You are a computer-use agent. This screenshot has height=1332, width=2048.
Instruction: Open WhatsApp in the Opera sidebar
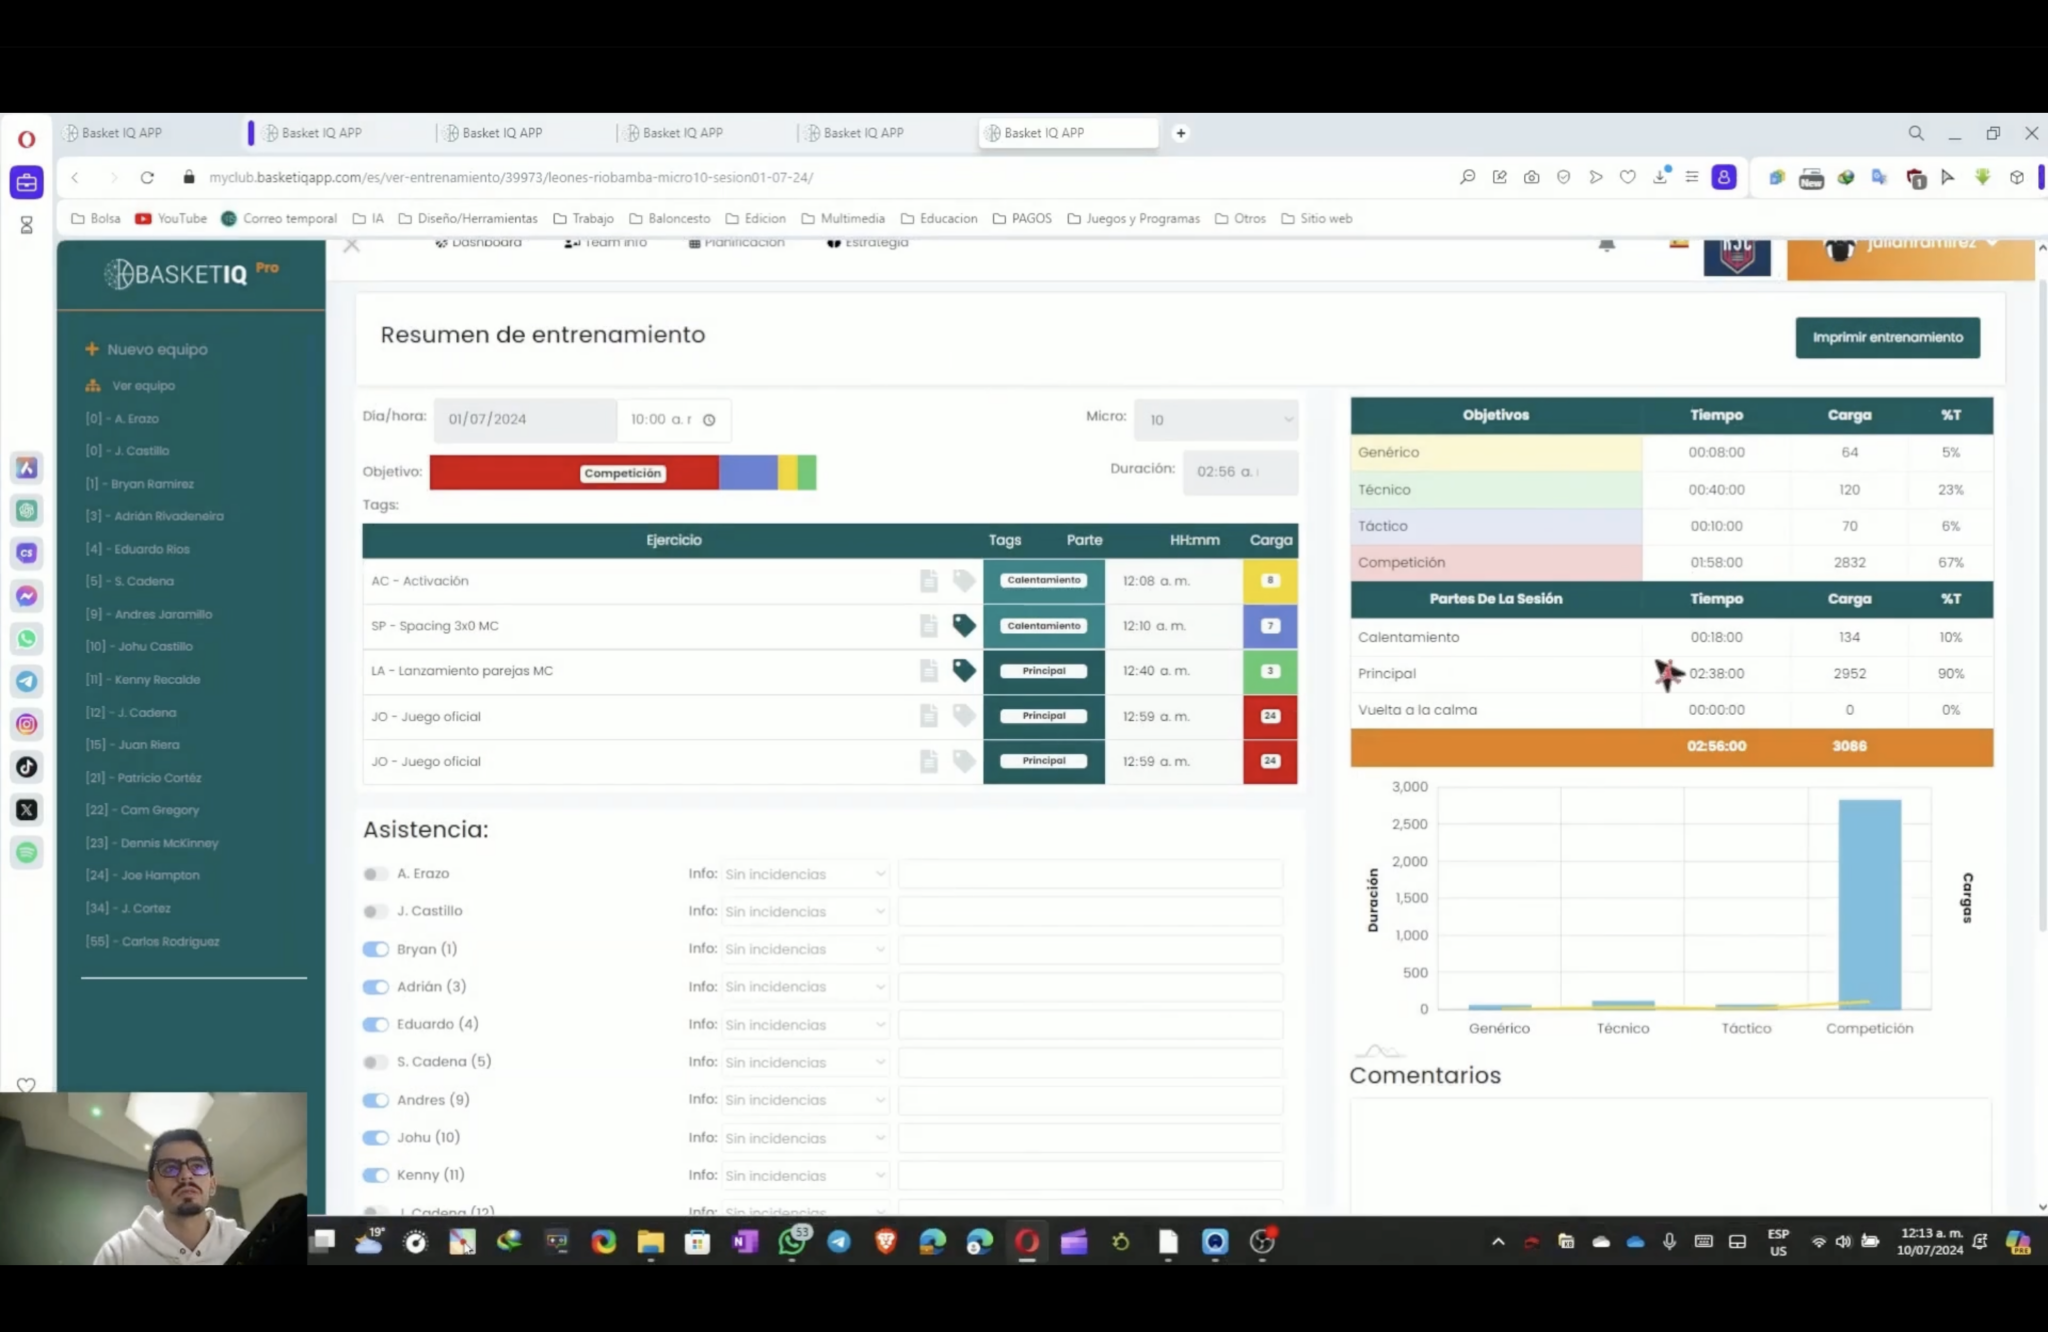pyautogui.click(x=27, y=638)
